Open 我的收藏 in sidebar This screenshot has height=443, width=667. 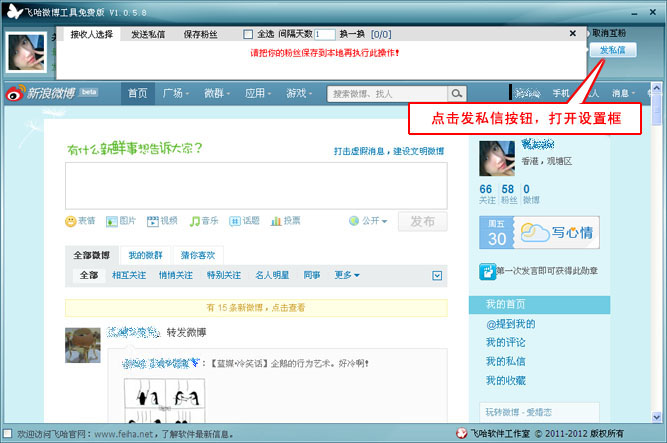[x=506, y=380]
